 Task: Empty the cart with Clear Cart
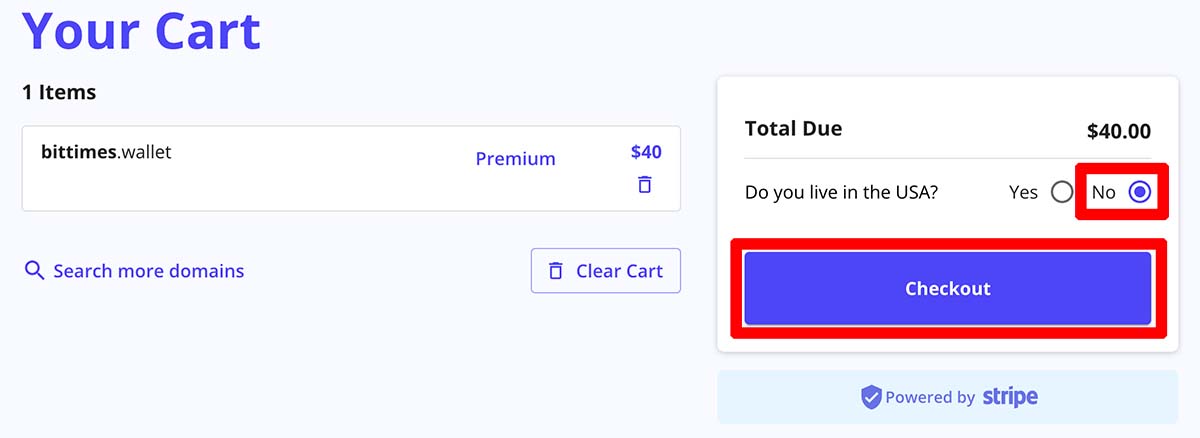pyautogui.click(x=606, y=271)
